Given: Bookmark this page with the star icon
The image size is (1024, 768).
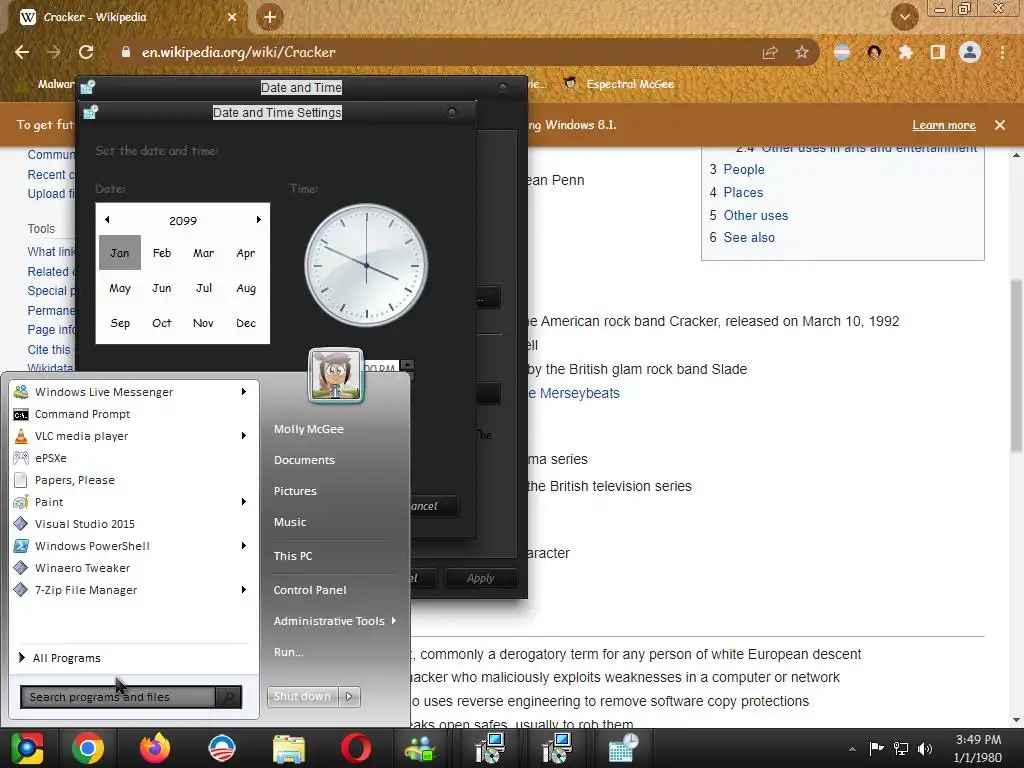Looking at the screenshot, I should click(x=802, y=52).
